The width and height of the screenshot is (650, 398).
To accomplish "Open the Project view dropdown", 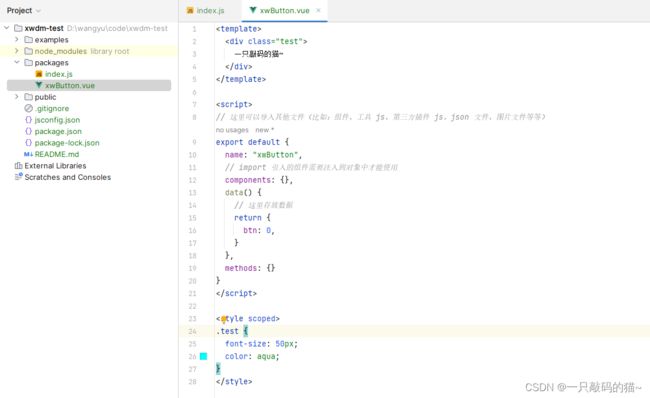I will click(x=24, y=10).
